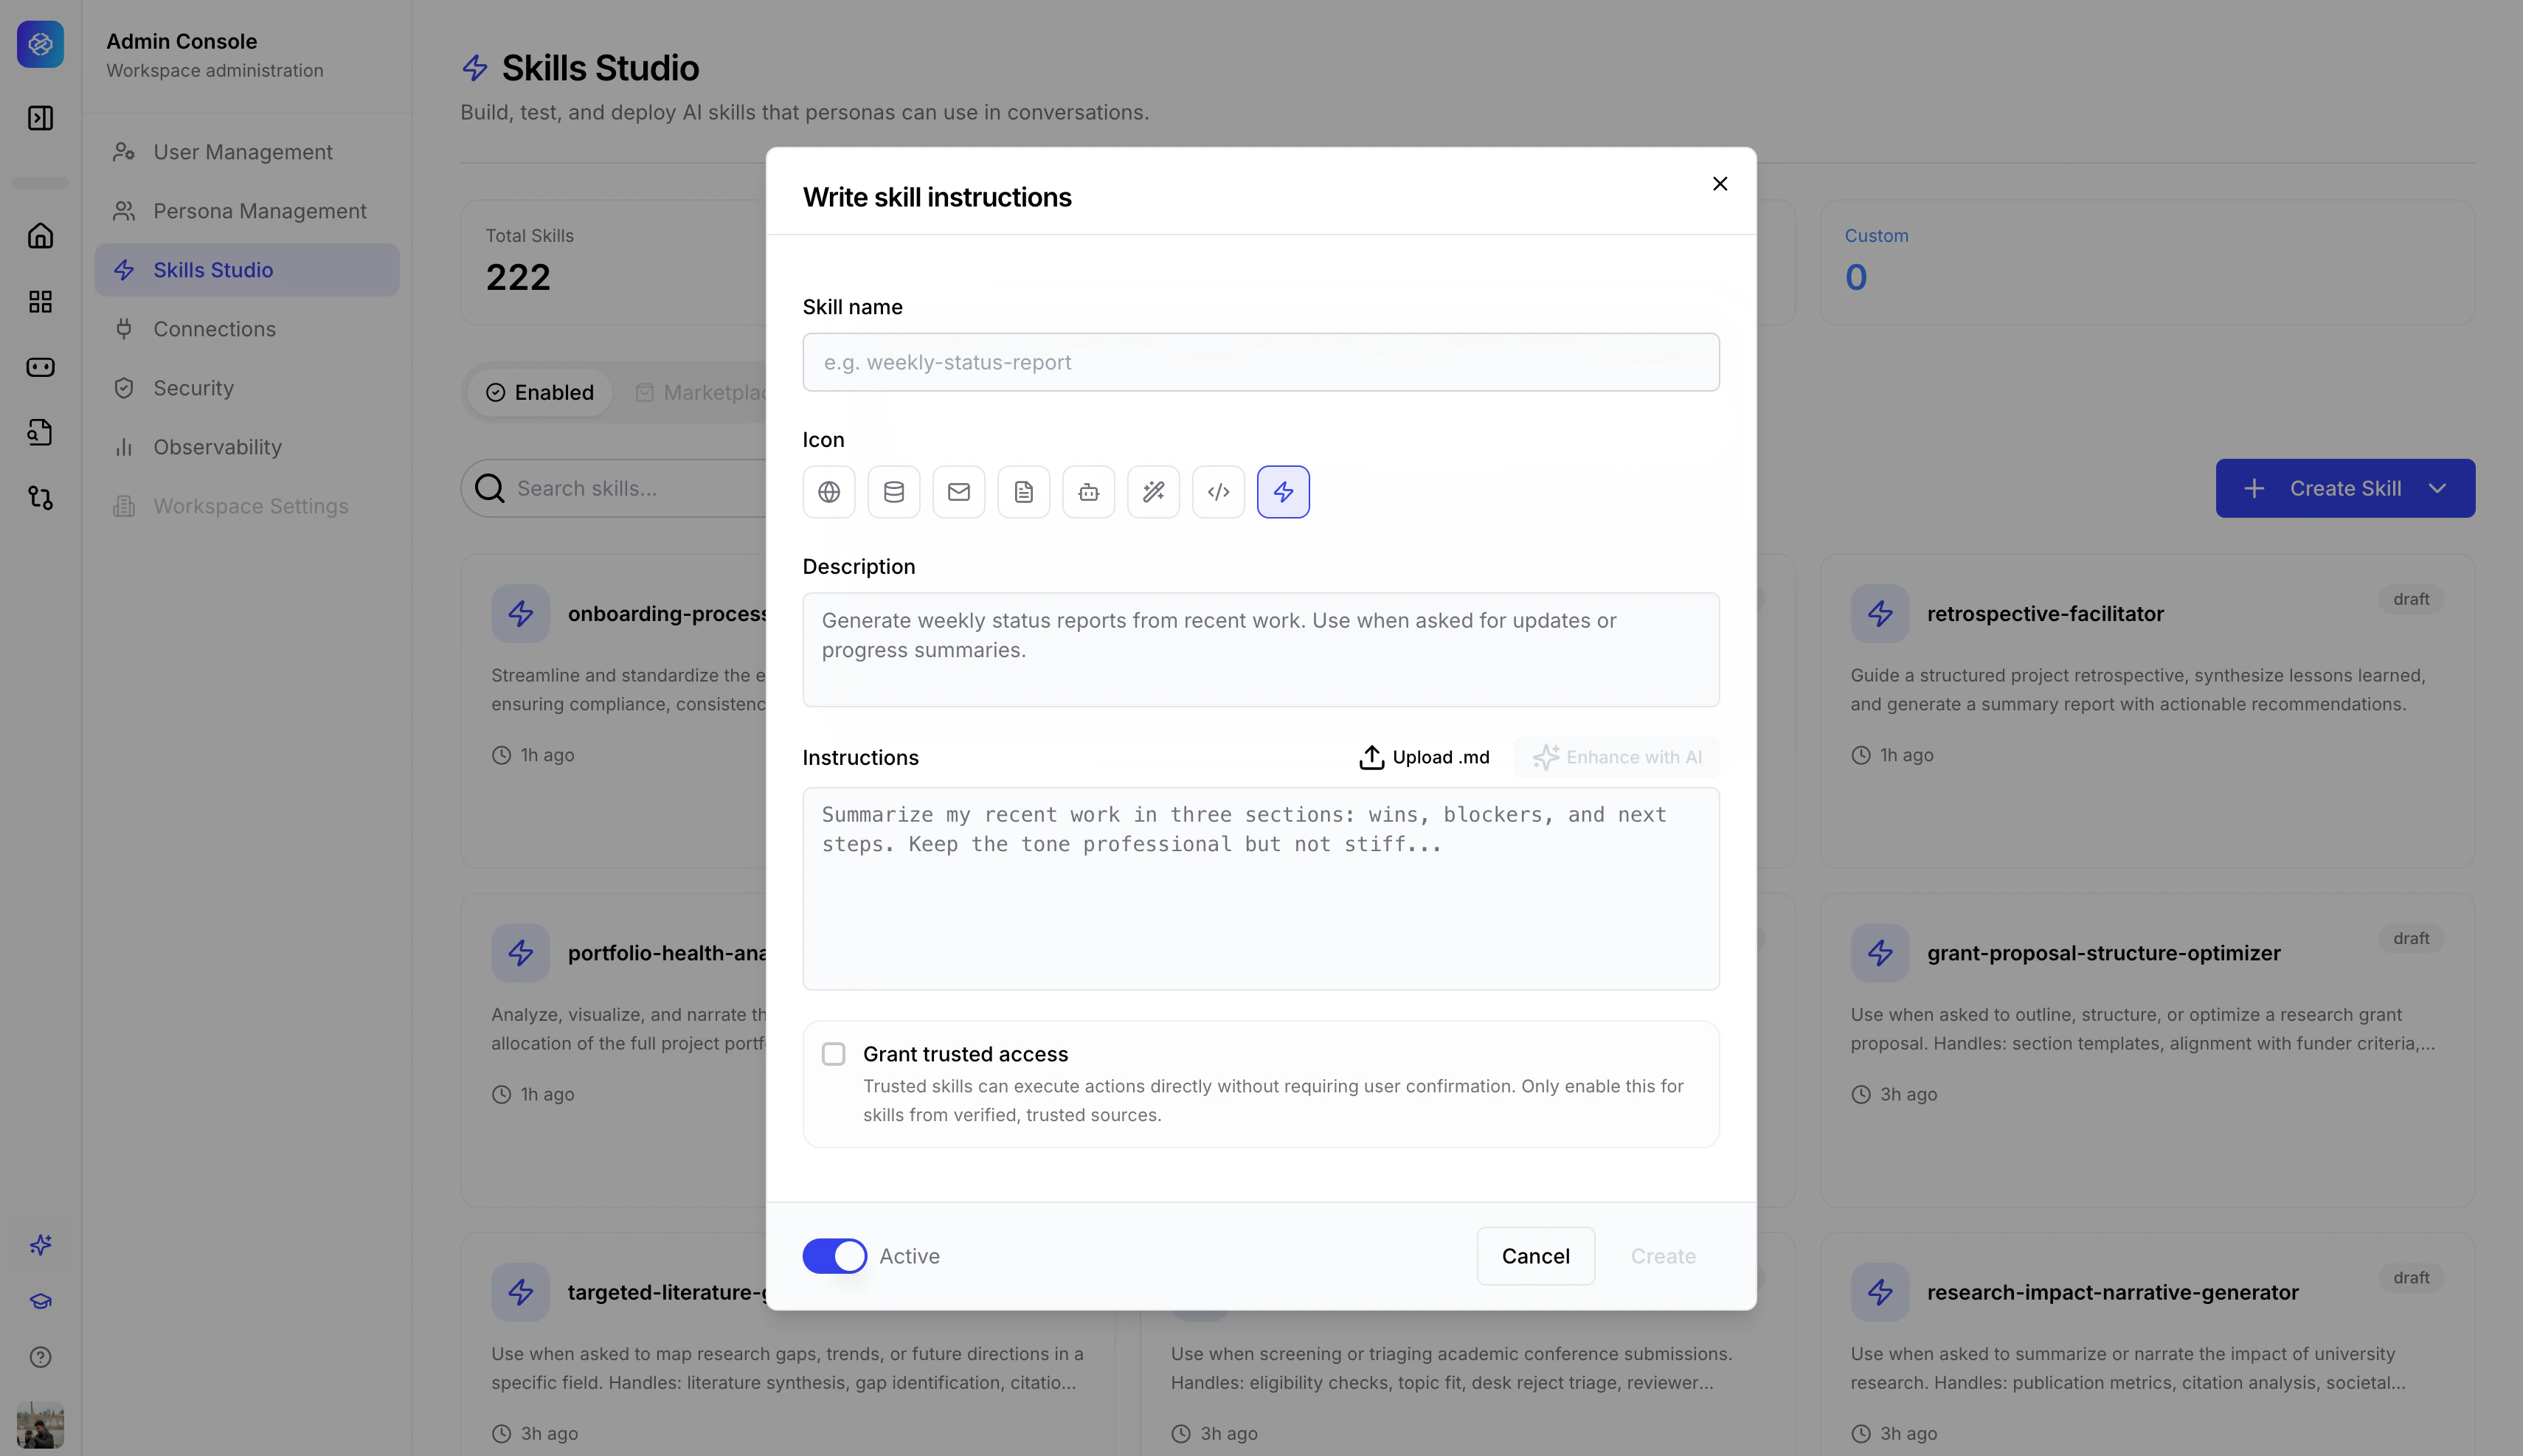Click the Search skills field

coord(614,489)
